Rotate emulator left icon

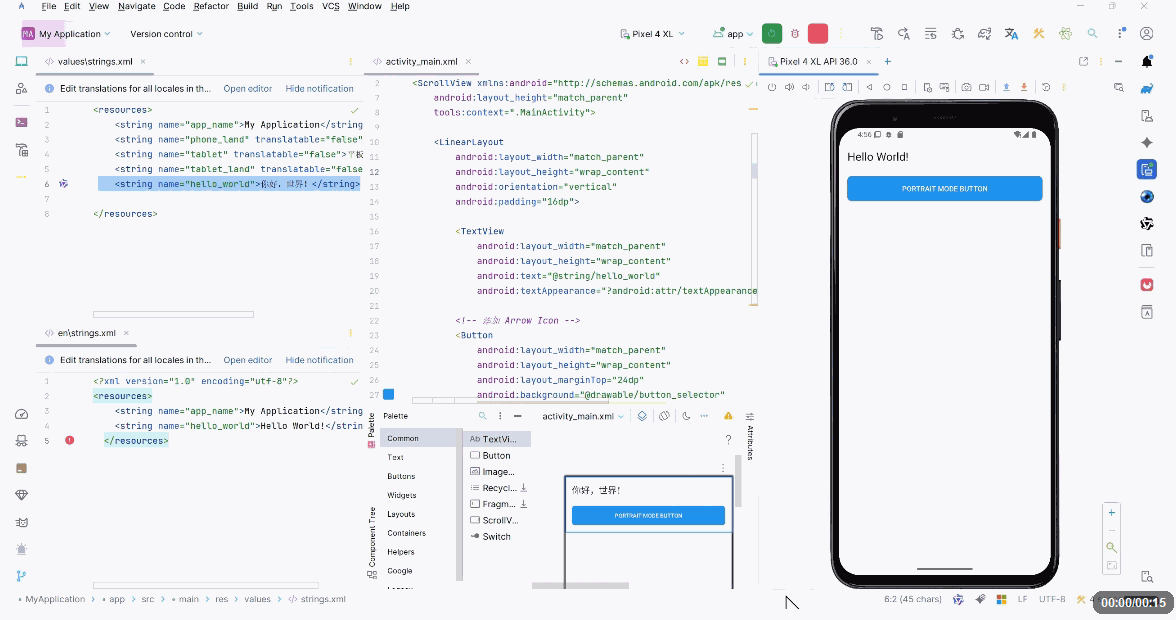click(830, 87)
